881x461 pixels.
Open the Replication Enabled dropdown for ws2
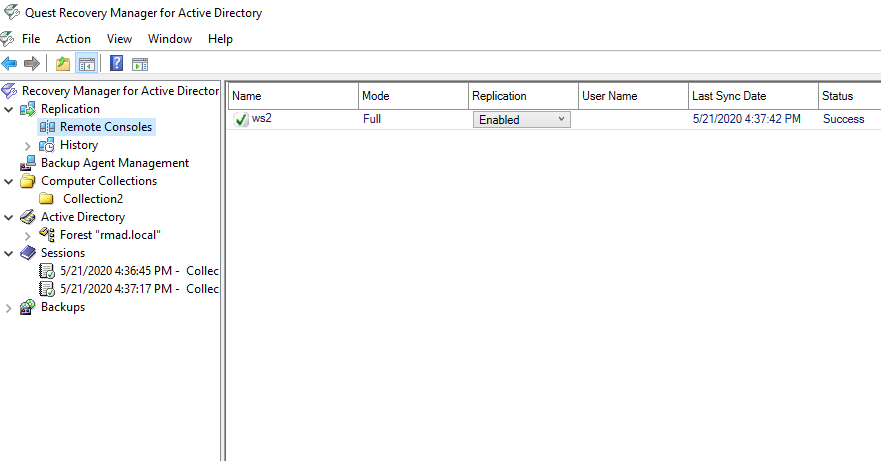click(521, 119)
